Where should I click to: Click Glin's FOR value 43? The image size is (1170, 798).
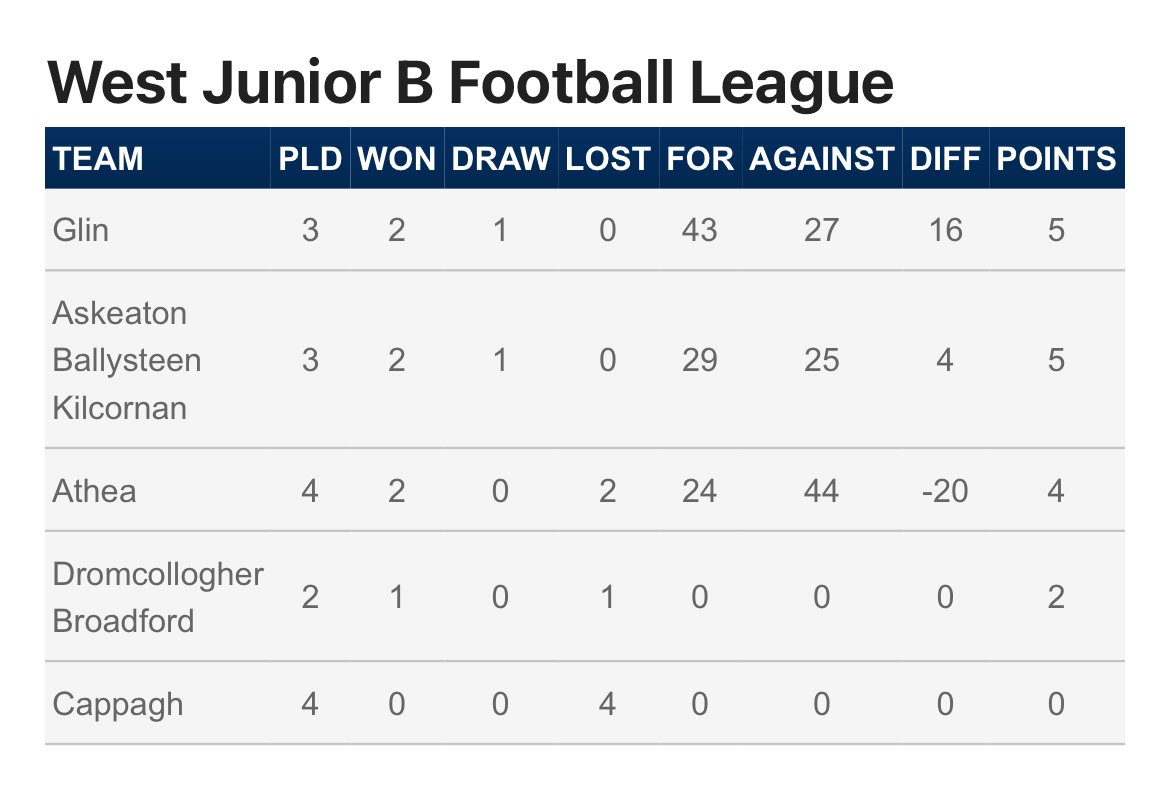click(699, 231)
